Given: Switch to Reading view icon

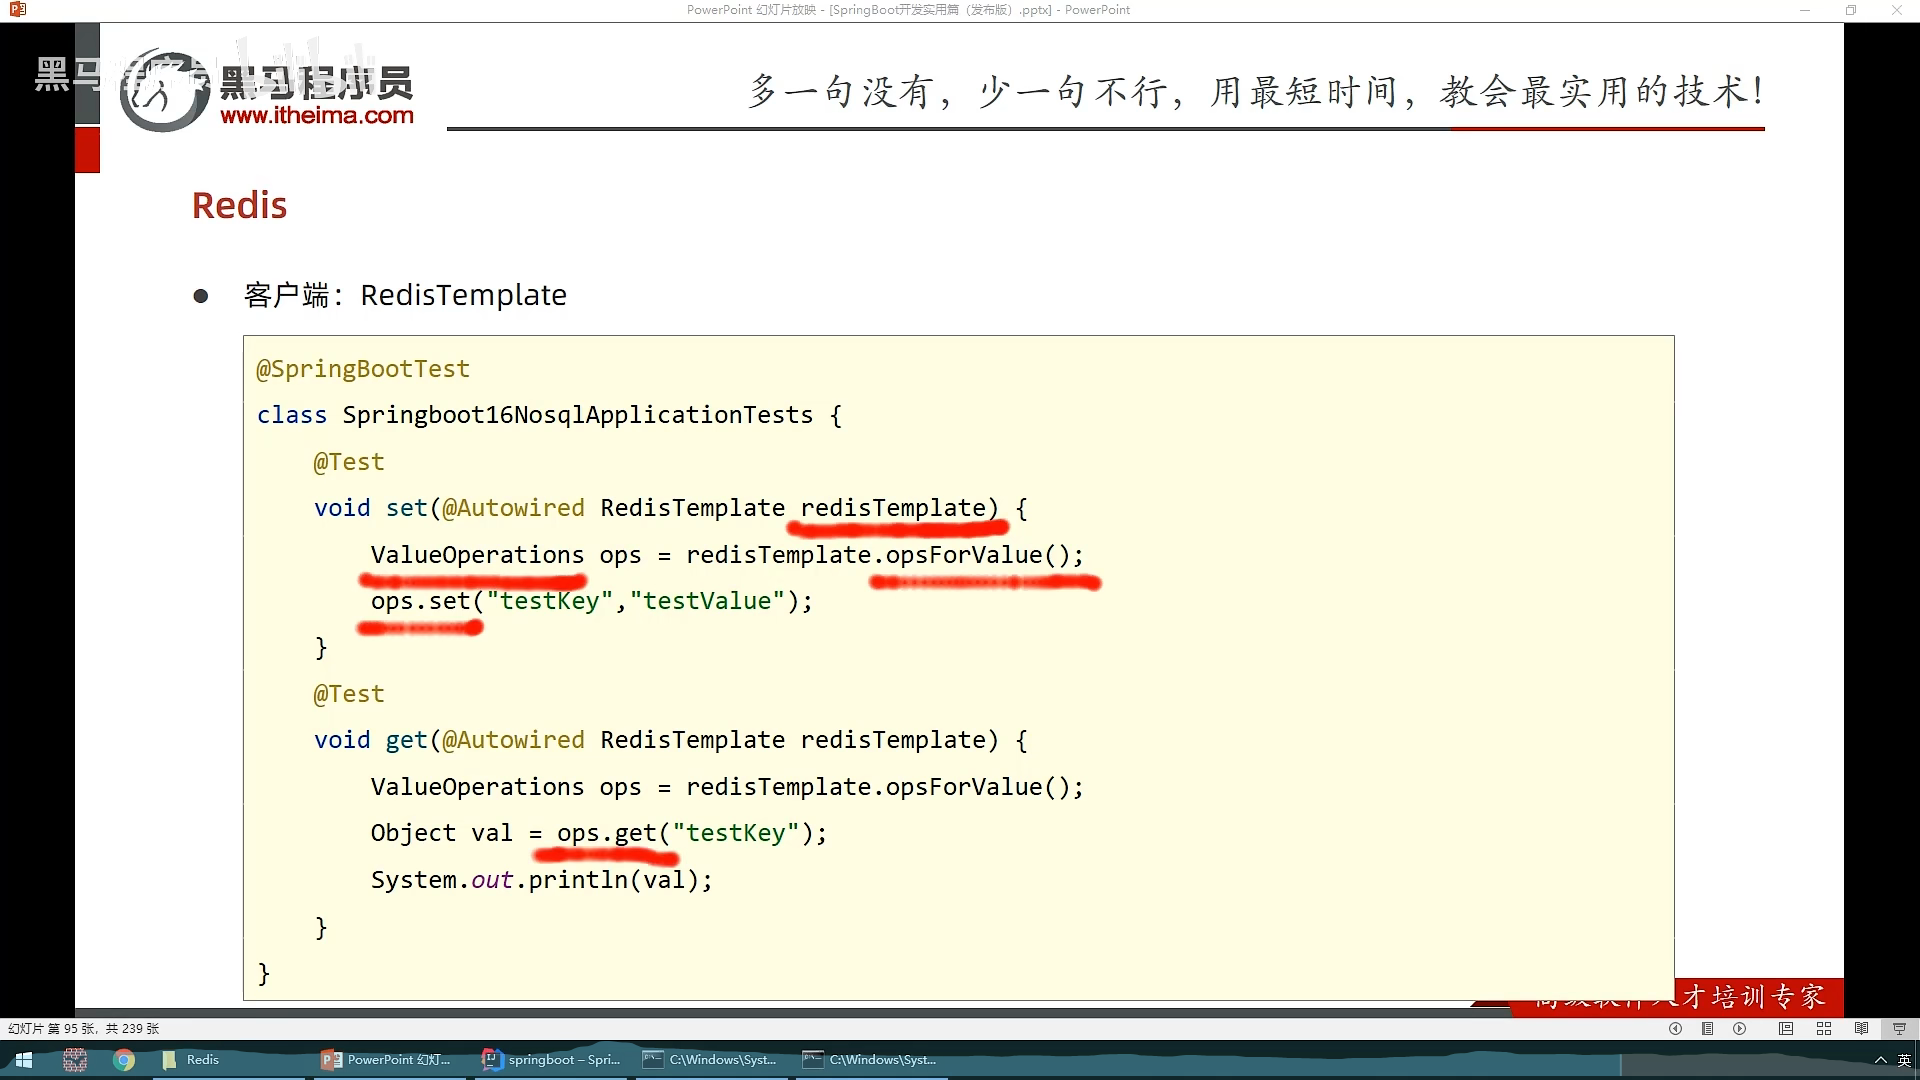Looking at the screenshot, I should (x=1861, y=1028).
